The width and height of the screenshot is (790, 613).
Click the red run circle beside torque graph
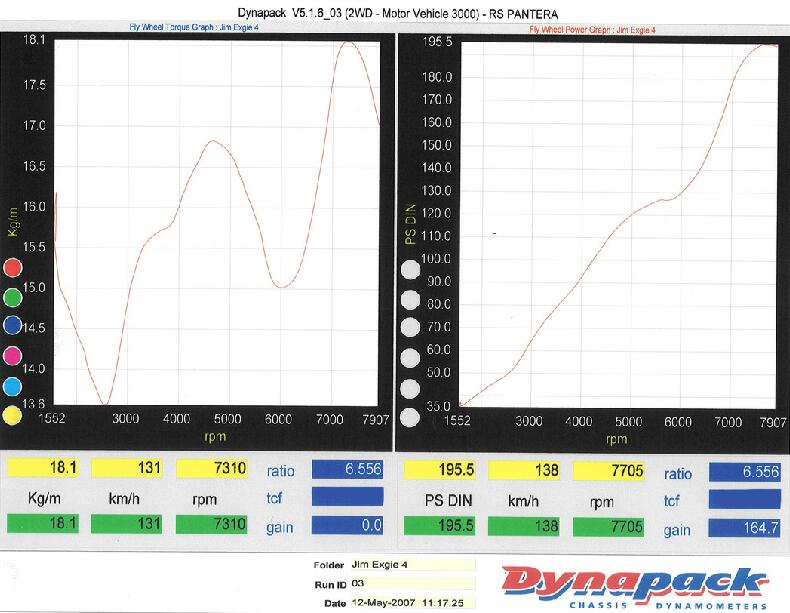(x=13, y=268)
